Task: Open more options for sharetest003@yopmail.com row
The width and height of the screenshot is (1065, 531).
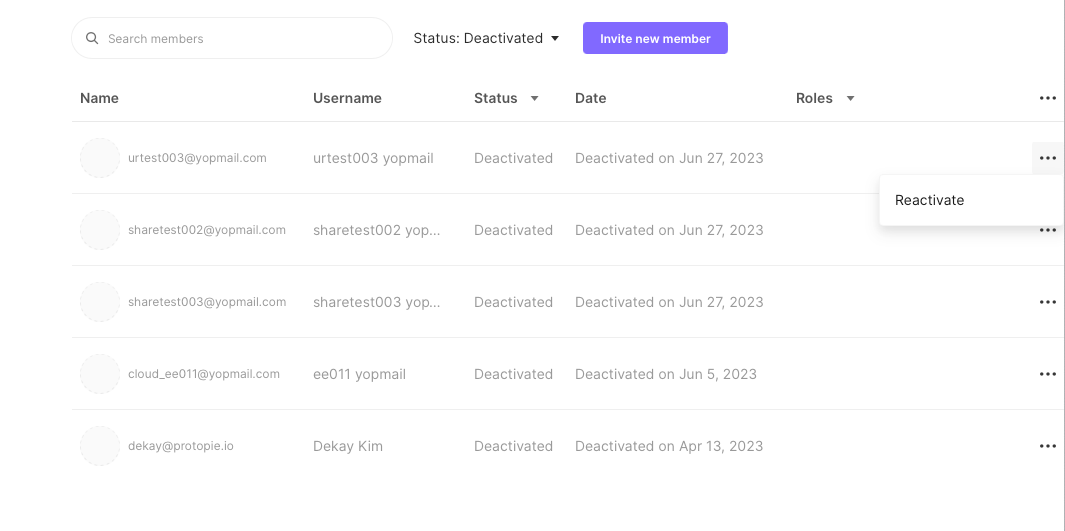Action: point(1047,302)
